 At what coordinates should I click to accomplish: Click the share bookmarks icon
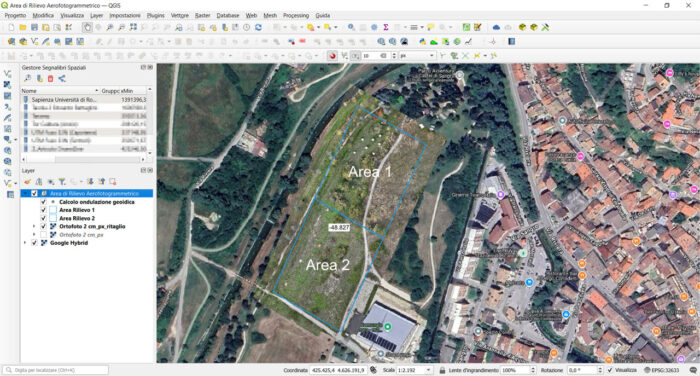62,79
